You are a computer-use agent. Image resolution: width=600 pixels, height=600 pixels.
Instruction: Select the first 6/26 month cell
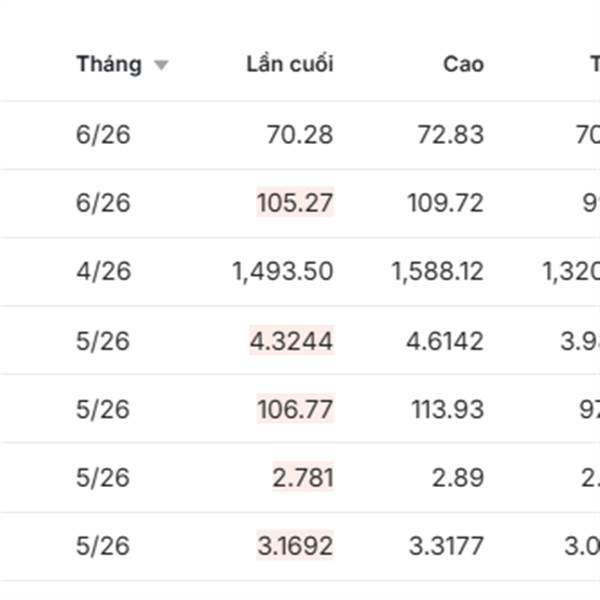click(x=103, y=135)
